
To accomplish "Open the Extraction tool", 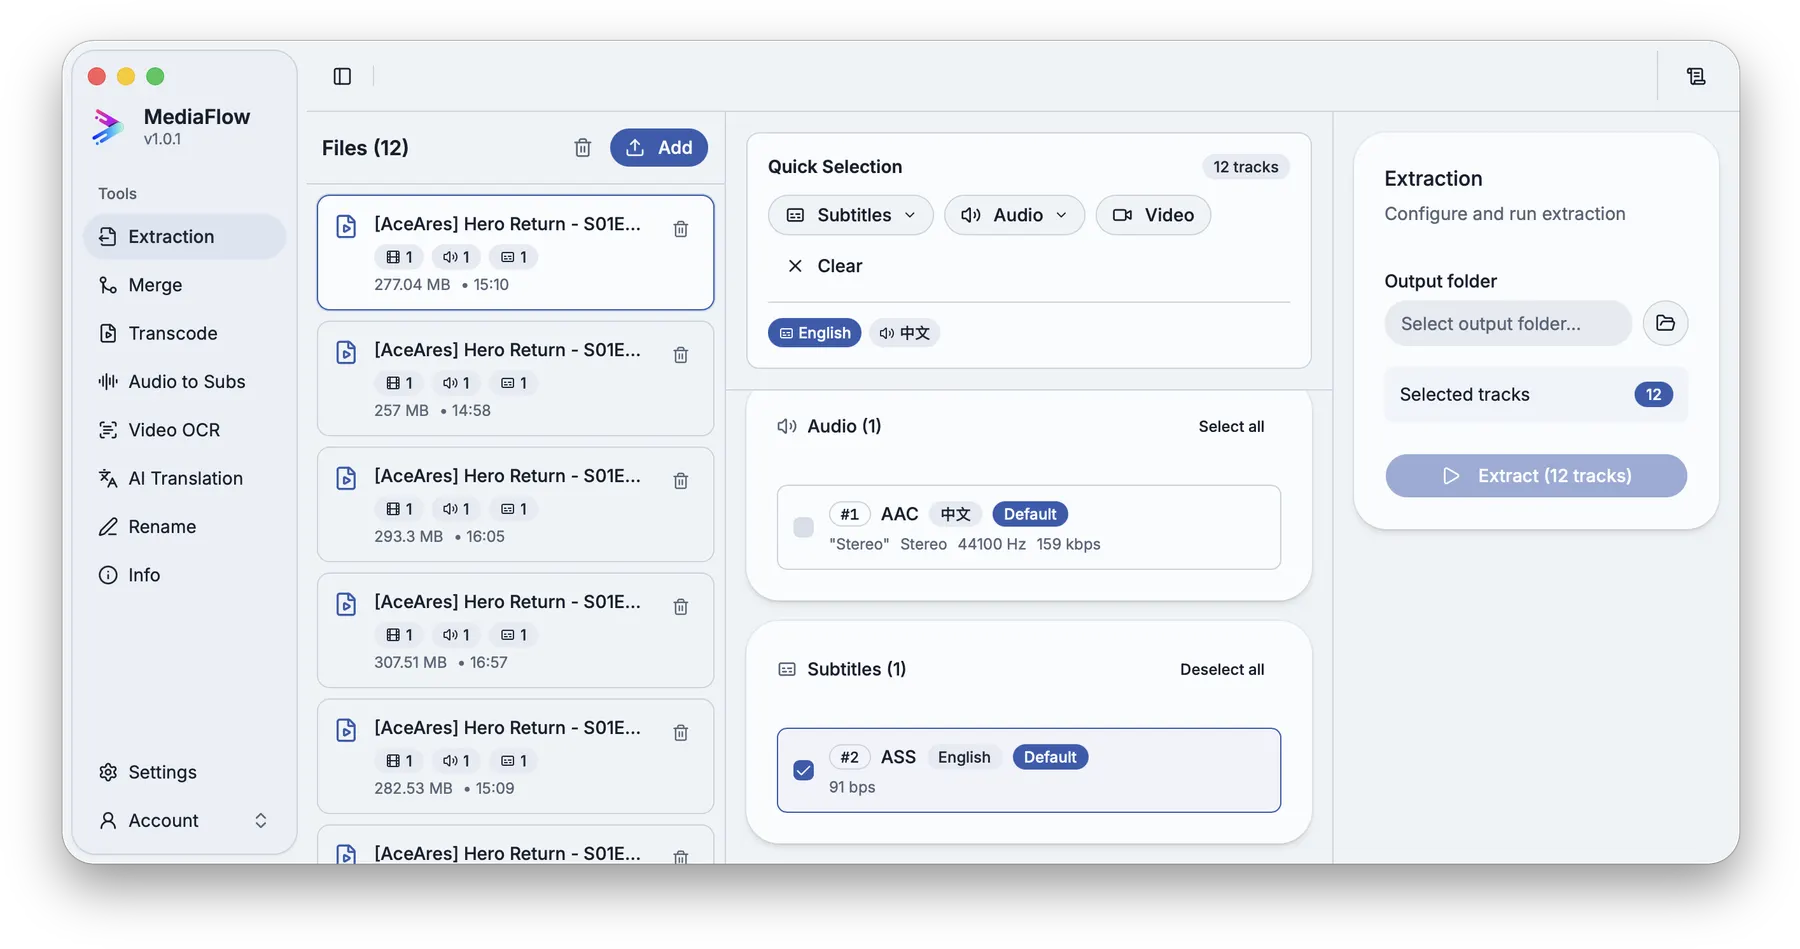I will click(185, 237).
